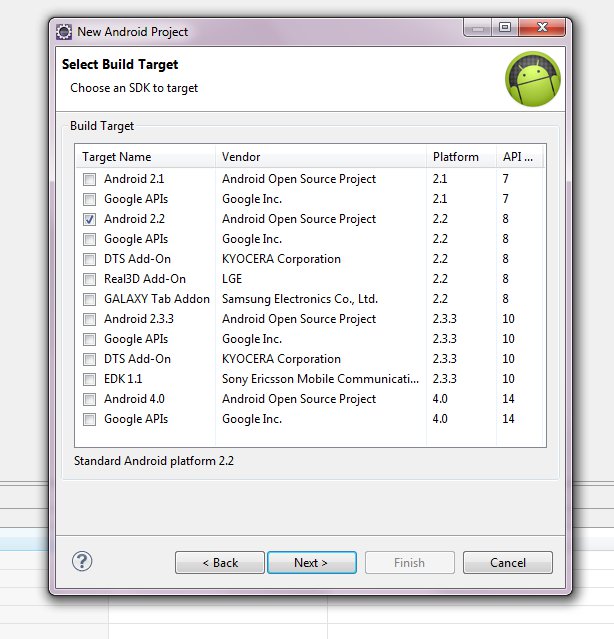Image resolution: width=614 pixels, height=639 pixels.
Task: Click Standard Android platform 2.2 description text
Action: coord(154,461)
